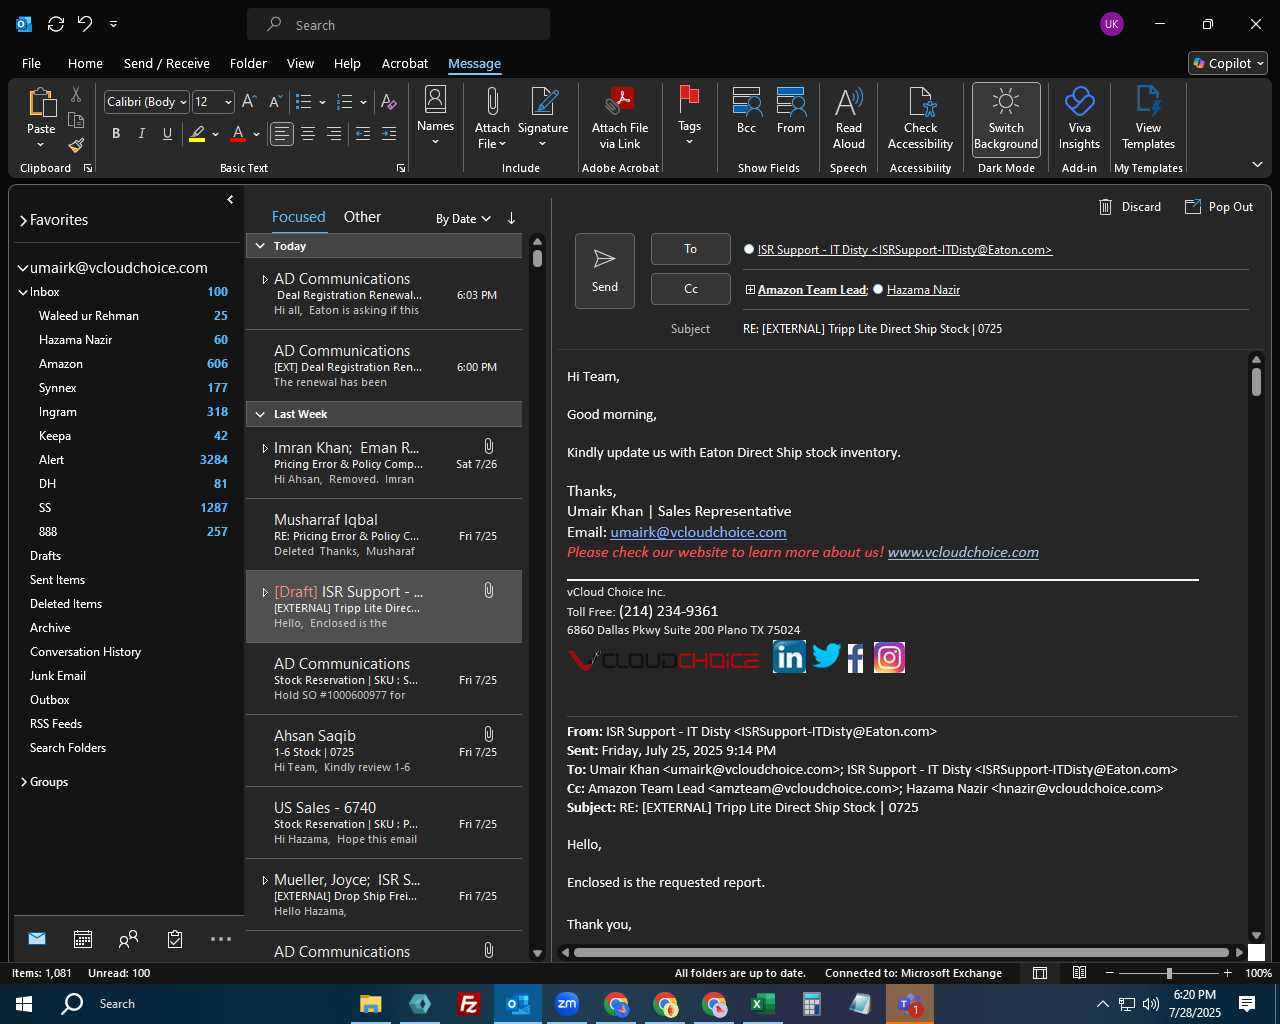Collapse the Last Week message group
This screenshot has height=1024, width=1280.
point(260,414)
